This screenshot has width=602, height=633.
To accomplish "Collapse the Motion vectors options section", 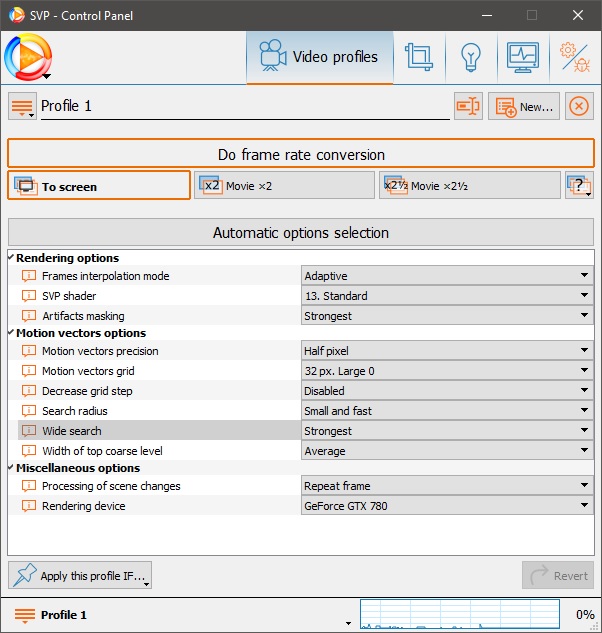I will click(11, 333).
